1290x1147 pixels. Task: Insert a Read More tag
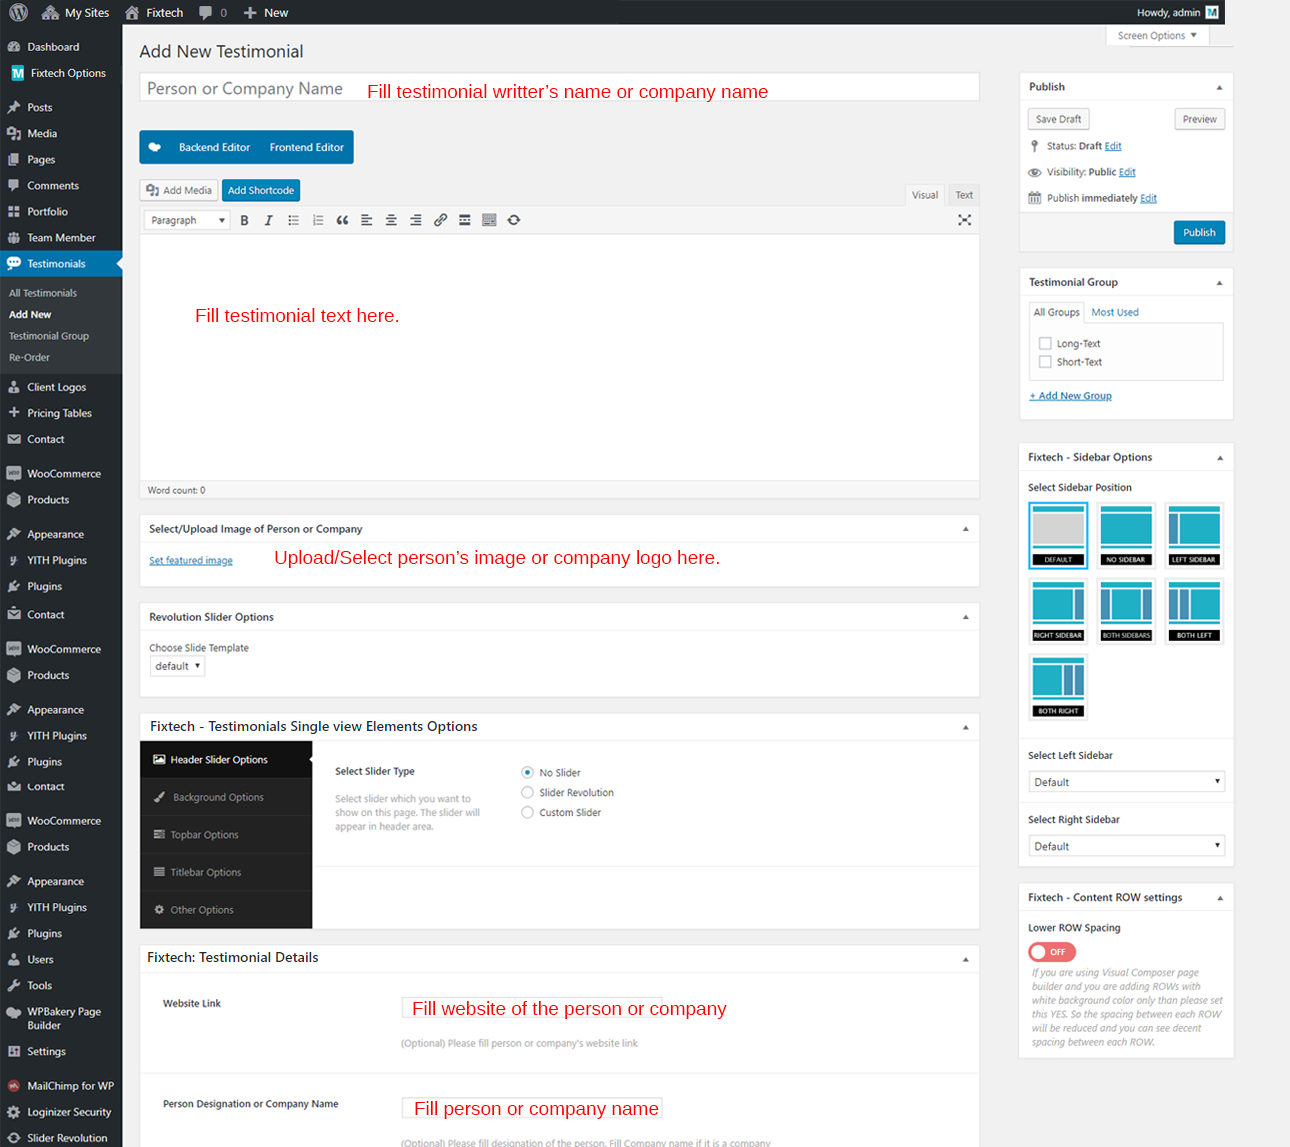tap(465, 220)
